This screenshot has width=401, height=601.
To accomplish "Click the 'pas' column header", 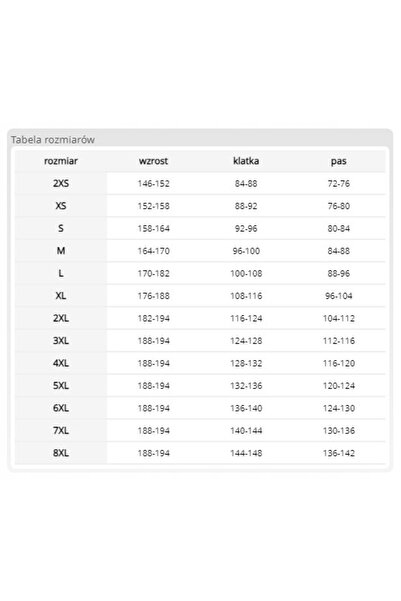I will [x=339, y=161].
